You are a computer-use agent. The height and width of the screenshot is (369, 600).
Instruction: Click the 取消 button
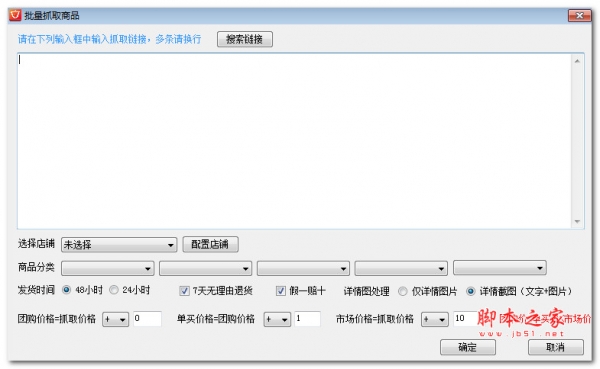point(556,347)
